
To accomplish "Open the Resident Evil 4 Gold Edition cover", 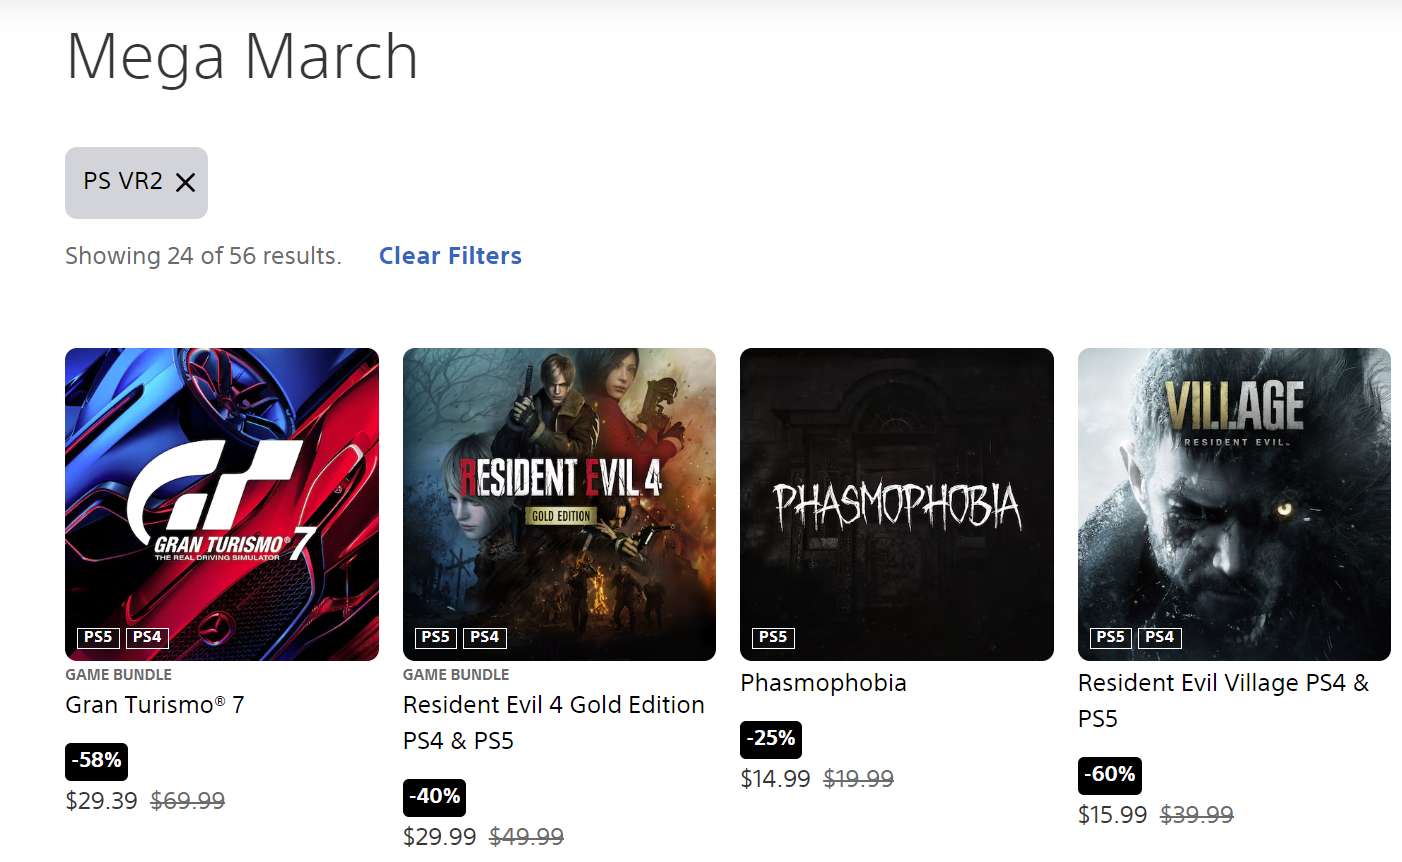I will pyautogui.click(x=559, y=490).
